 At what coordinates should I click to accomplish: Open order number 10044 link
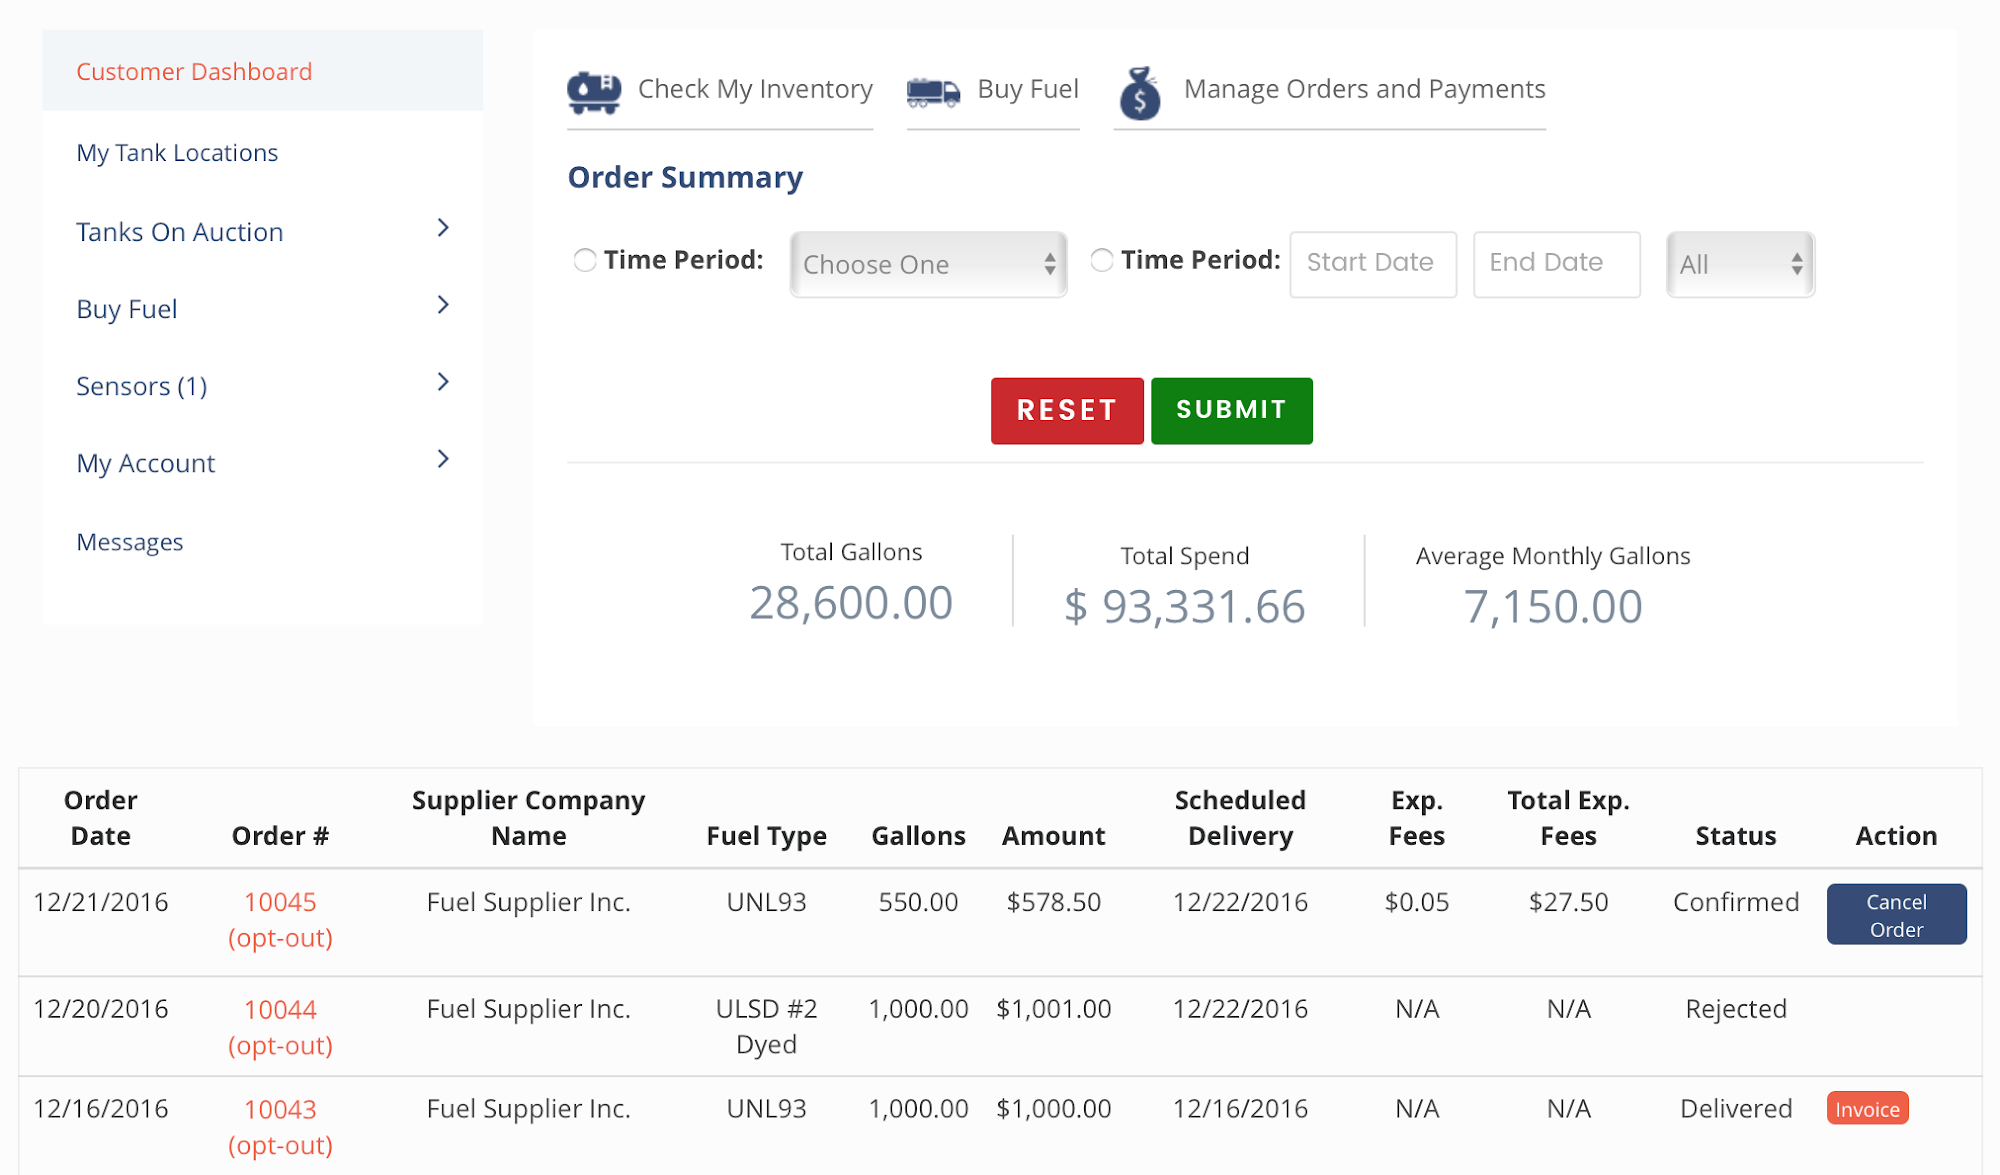click(280, 1010)
